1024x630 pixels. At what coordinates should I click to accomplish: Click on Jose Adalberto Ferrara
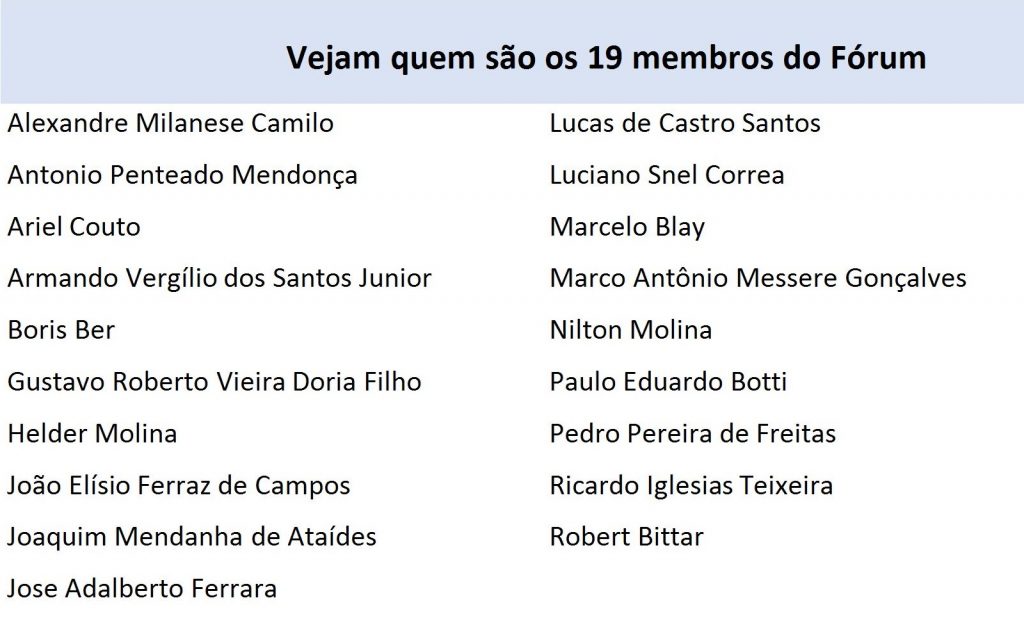point(142,589)
